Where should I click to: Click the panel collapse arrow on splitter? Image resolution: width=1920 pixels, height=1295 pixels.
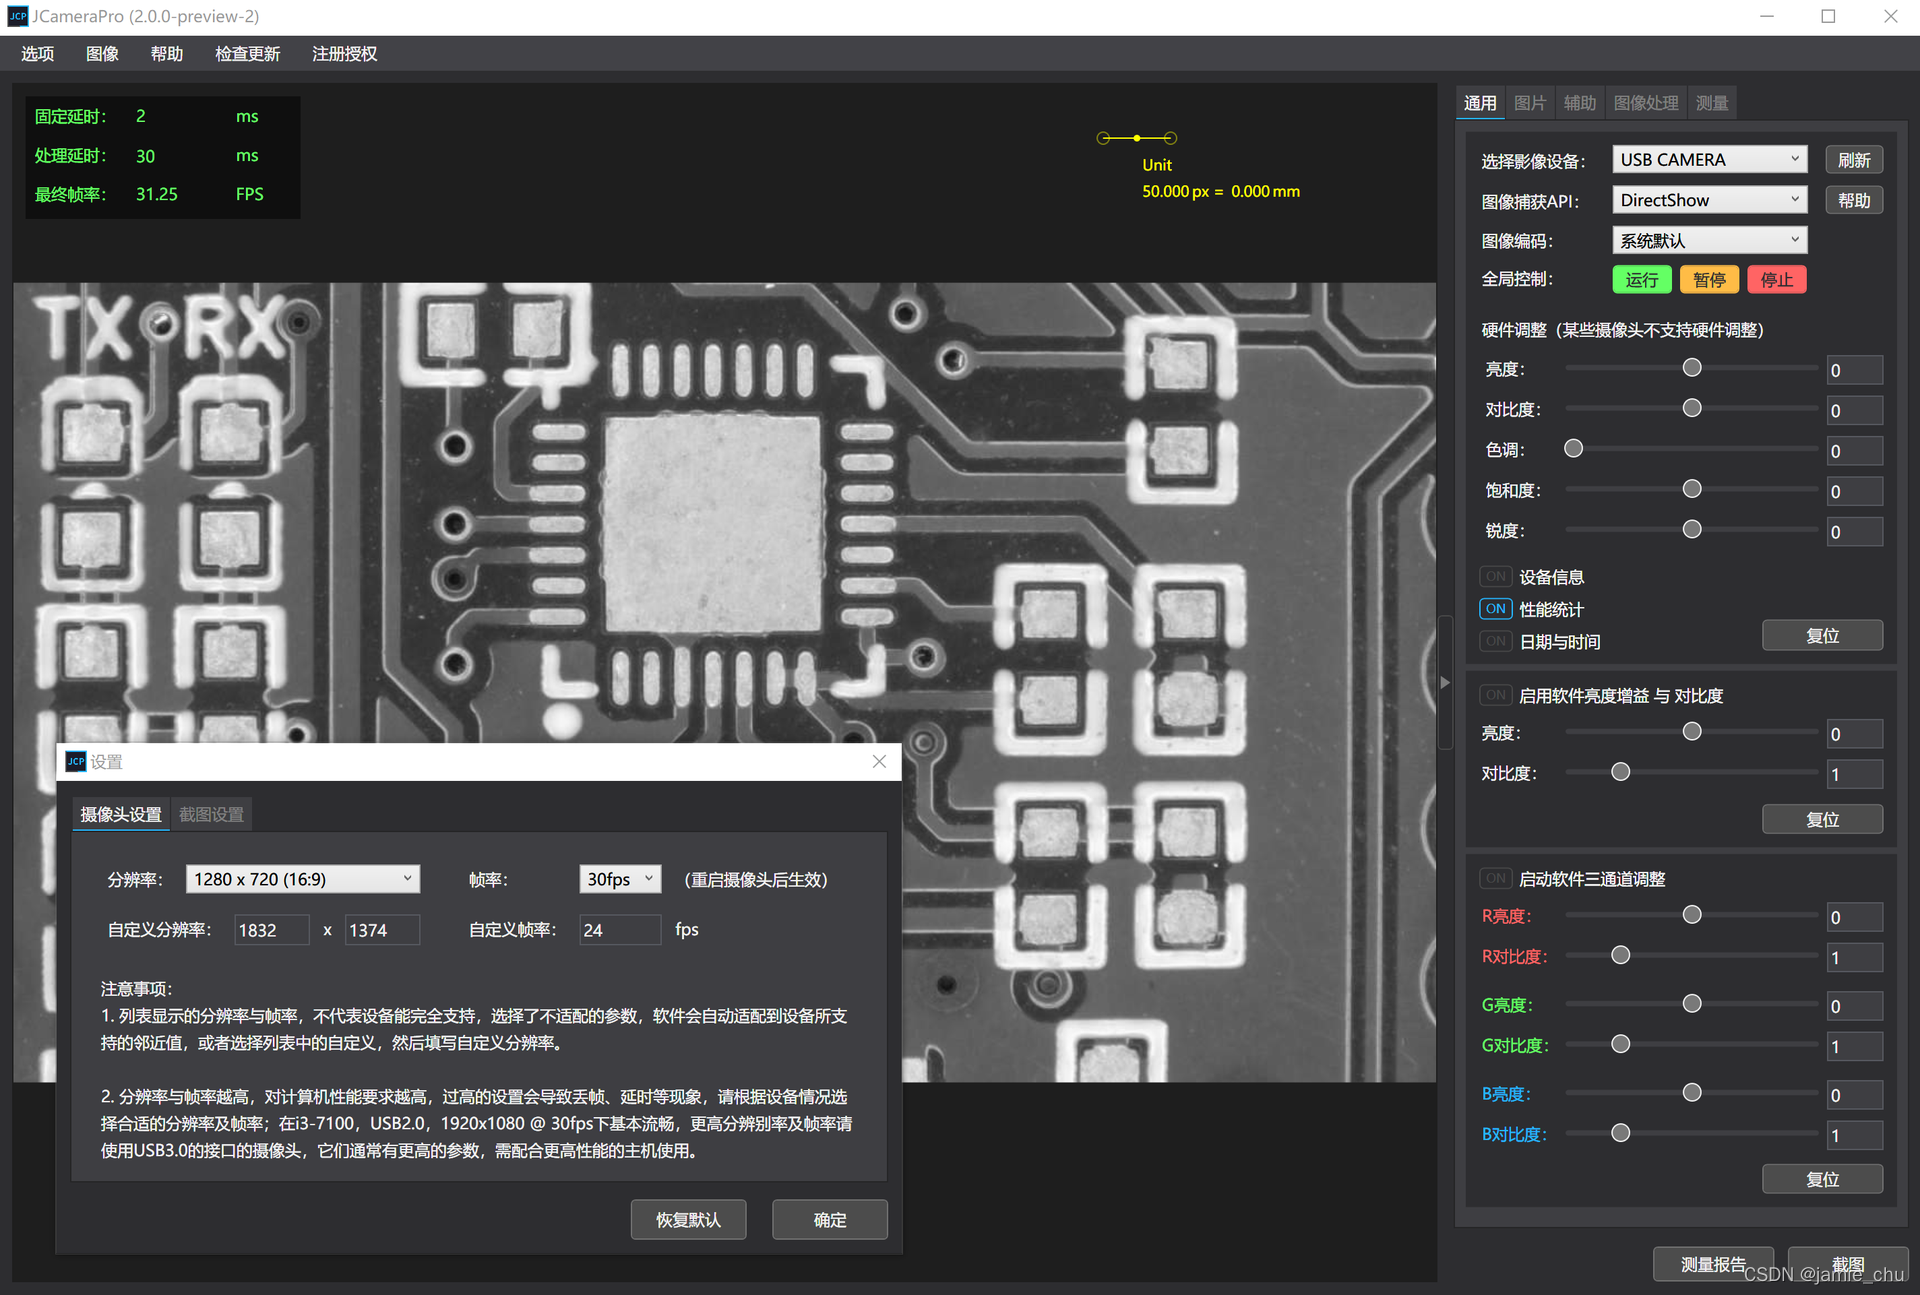coord(1445,683)
